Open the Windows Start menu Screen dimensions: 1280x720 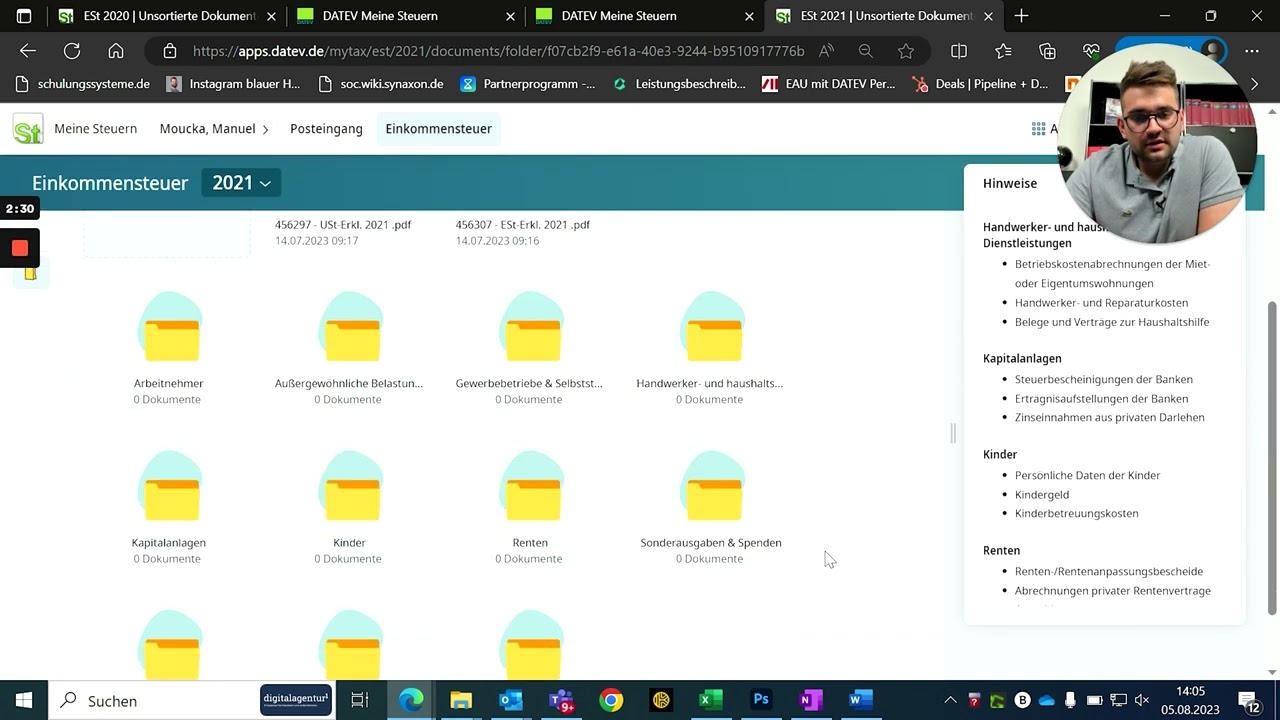(x=24, y=700)
